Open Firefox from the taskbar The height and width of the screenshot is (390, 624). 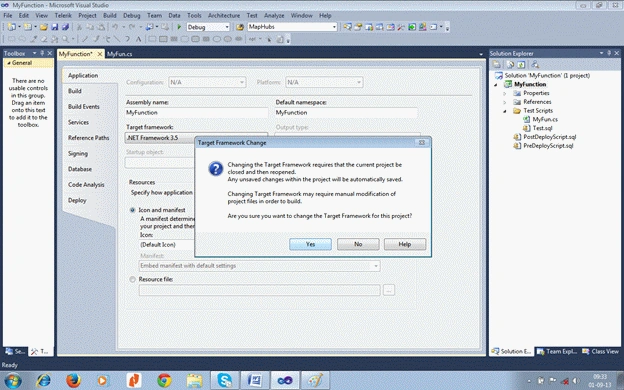click(x=73, y=380)
